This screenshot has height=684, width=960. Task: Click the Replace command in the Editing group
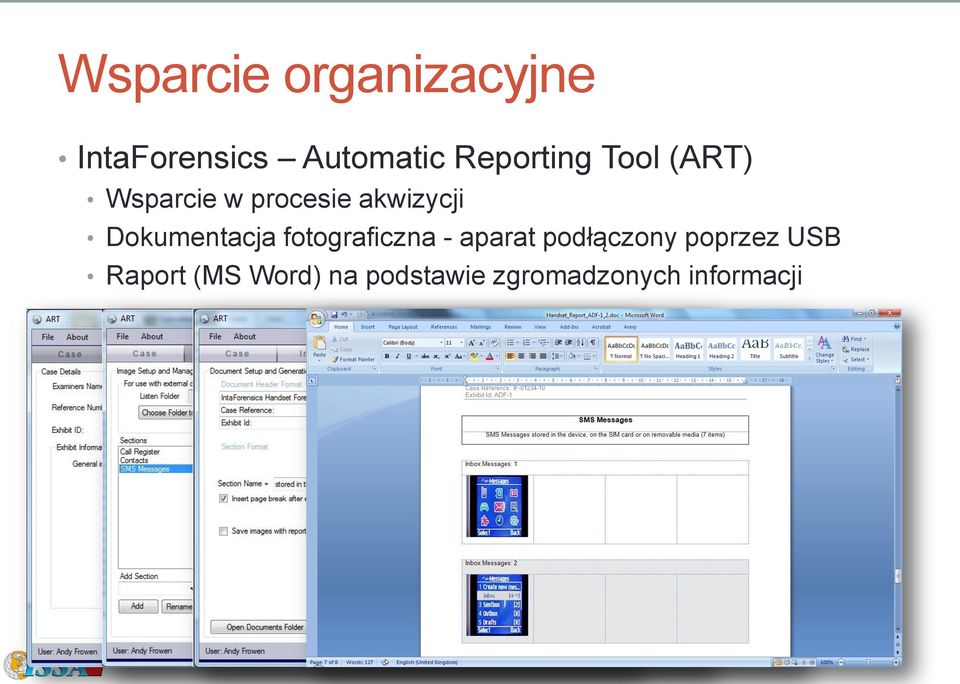[x=857, y=349]
